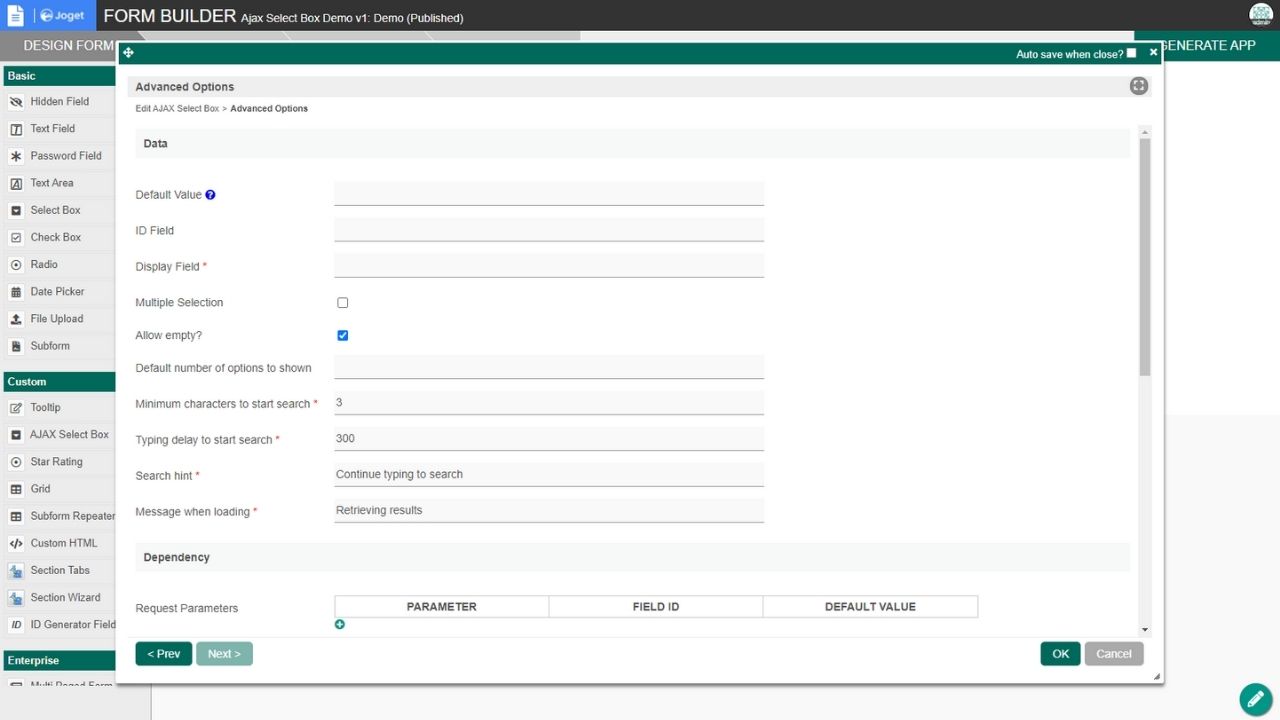Toggle Auto save when close checkbox
Screen dimensions: 1280x720
pos(1131,53)
